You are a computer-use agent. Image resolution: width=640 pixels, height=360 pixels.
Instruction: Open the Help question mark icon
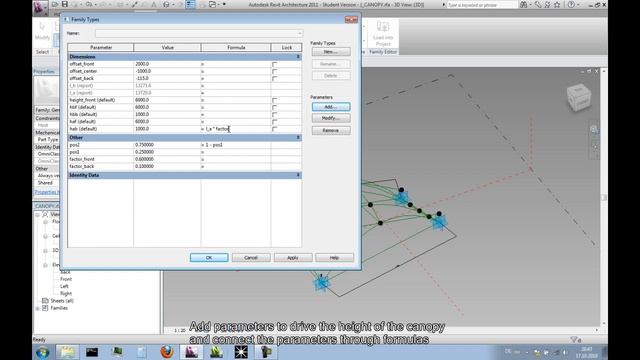(x=571, y=5)
